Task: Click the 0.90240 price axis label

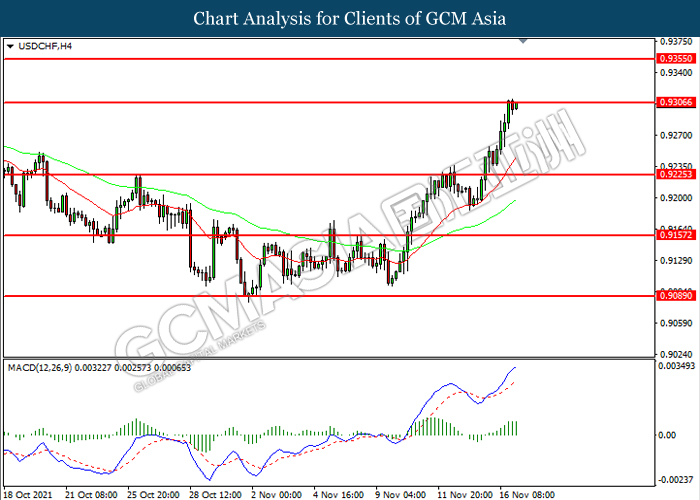Action: 676,354
